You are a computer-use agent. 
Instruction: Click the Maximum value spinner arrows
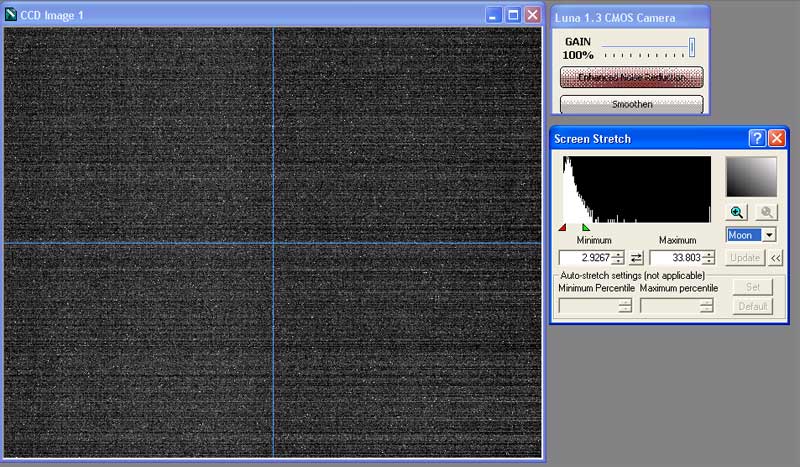click(708, 258)
